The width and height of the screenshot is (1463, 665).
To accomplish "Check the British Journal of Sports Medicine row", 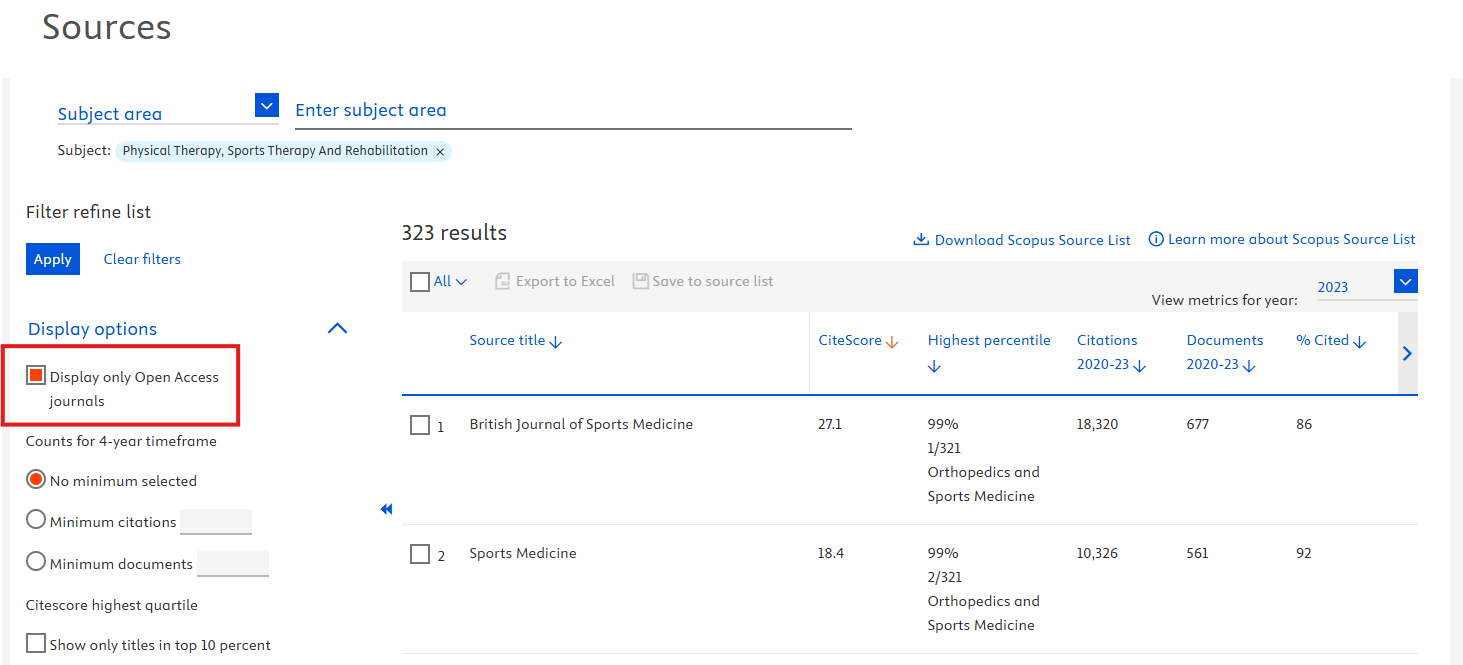I will click(420, 426).
